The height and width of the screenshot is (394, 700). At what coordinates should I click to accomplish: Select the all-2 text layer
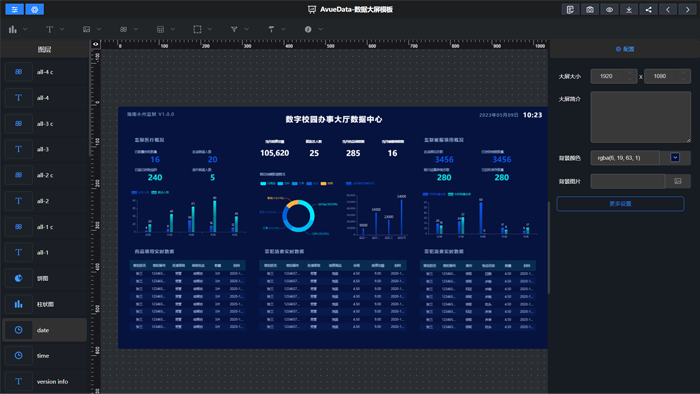(x=45, y=201)
